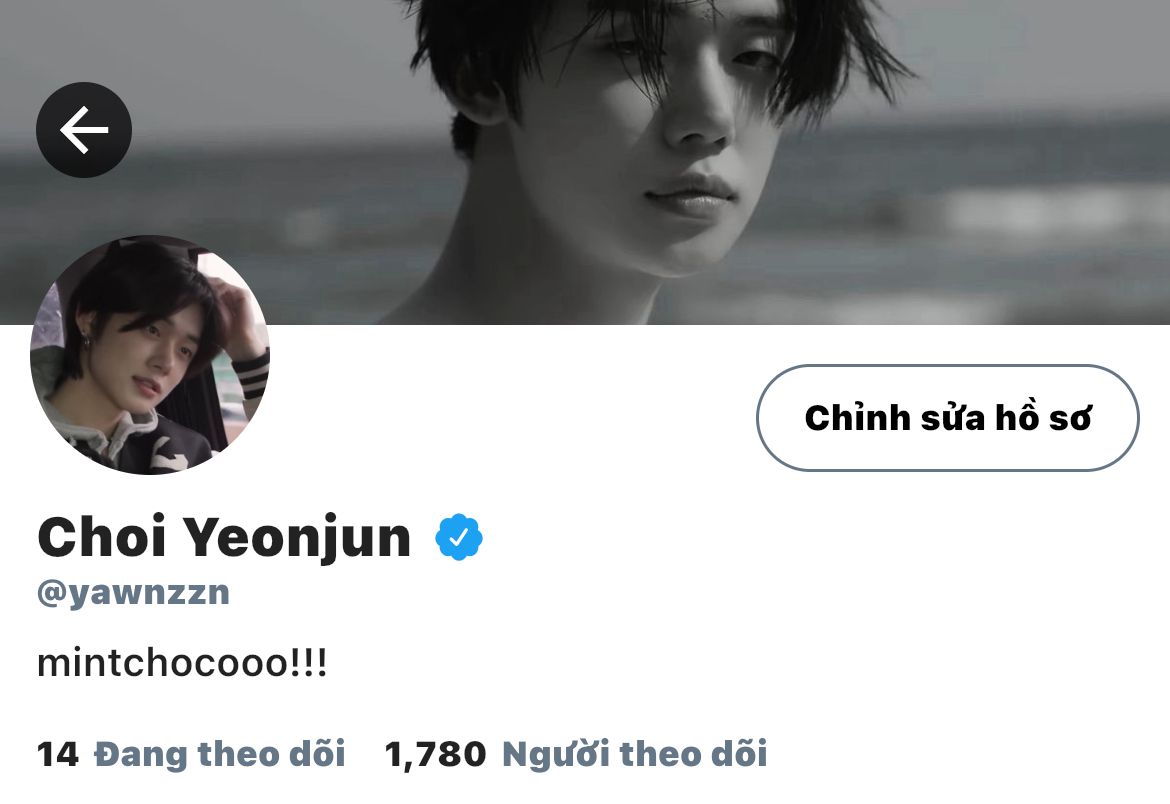Open the Đang theo dõi list

tap(219, 754)
